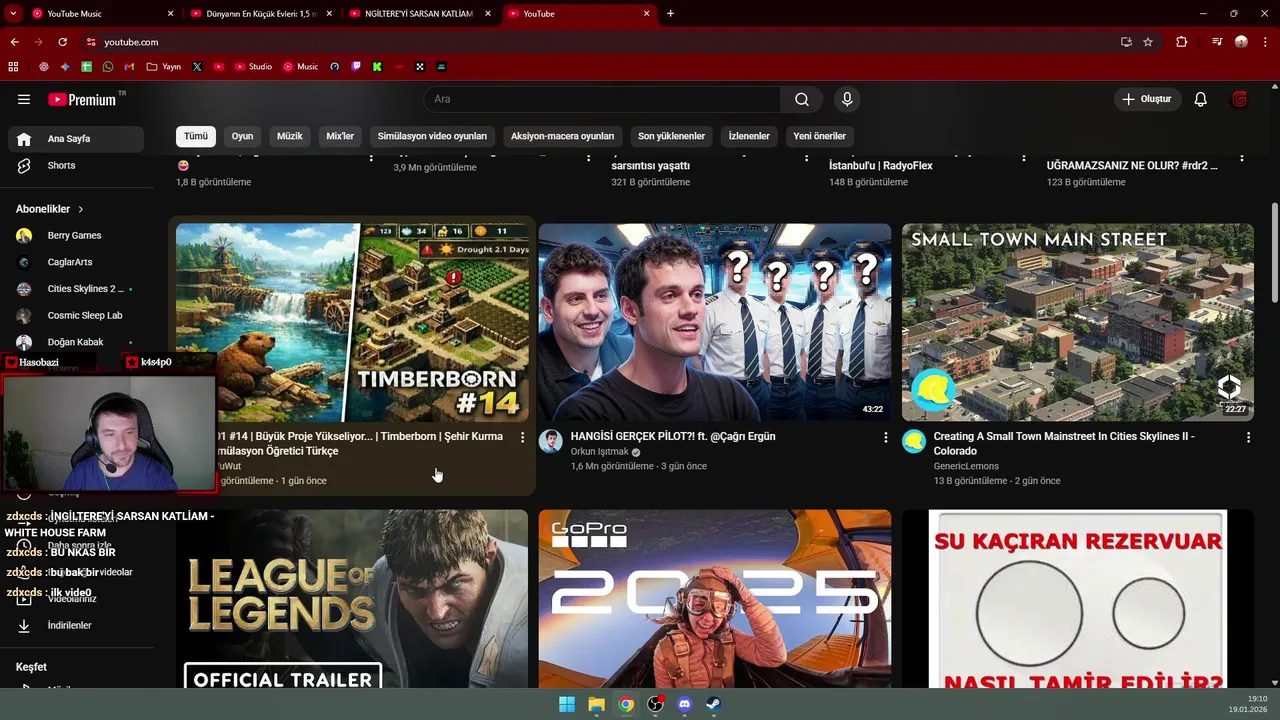Open the Chrome extensions puzzle icon
1280x720 pixels.
click(1182, 42)
